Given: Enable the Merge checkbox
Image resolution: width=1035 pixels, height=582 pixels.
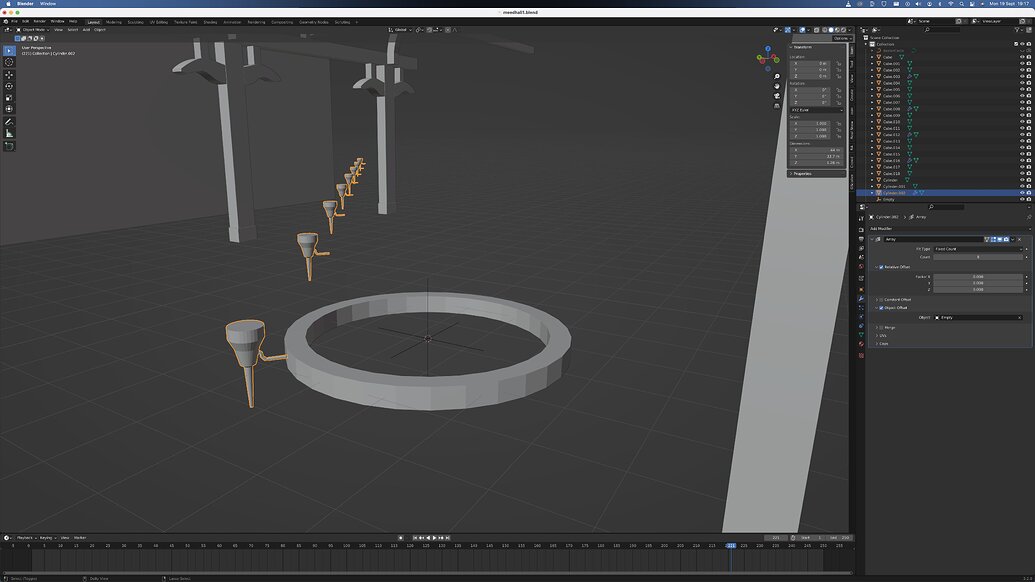Looking at the screenshot, I should coord(881,327).
